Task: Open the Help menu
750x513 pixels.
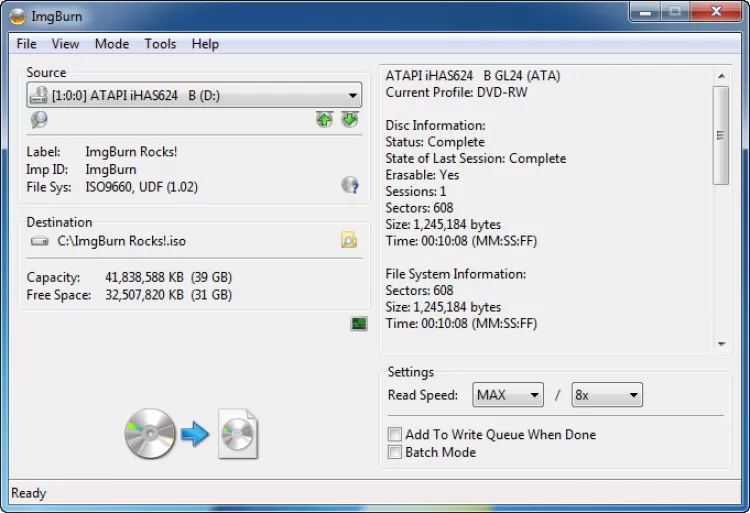Action: click(205, 44)
